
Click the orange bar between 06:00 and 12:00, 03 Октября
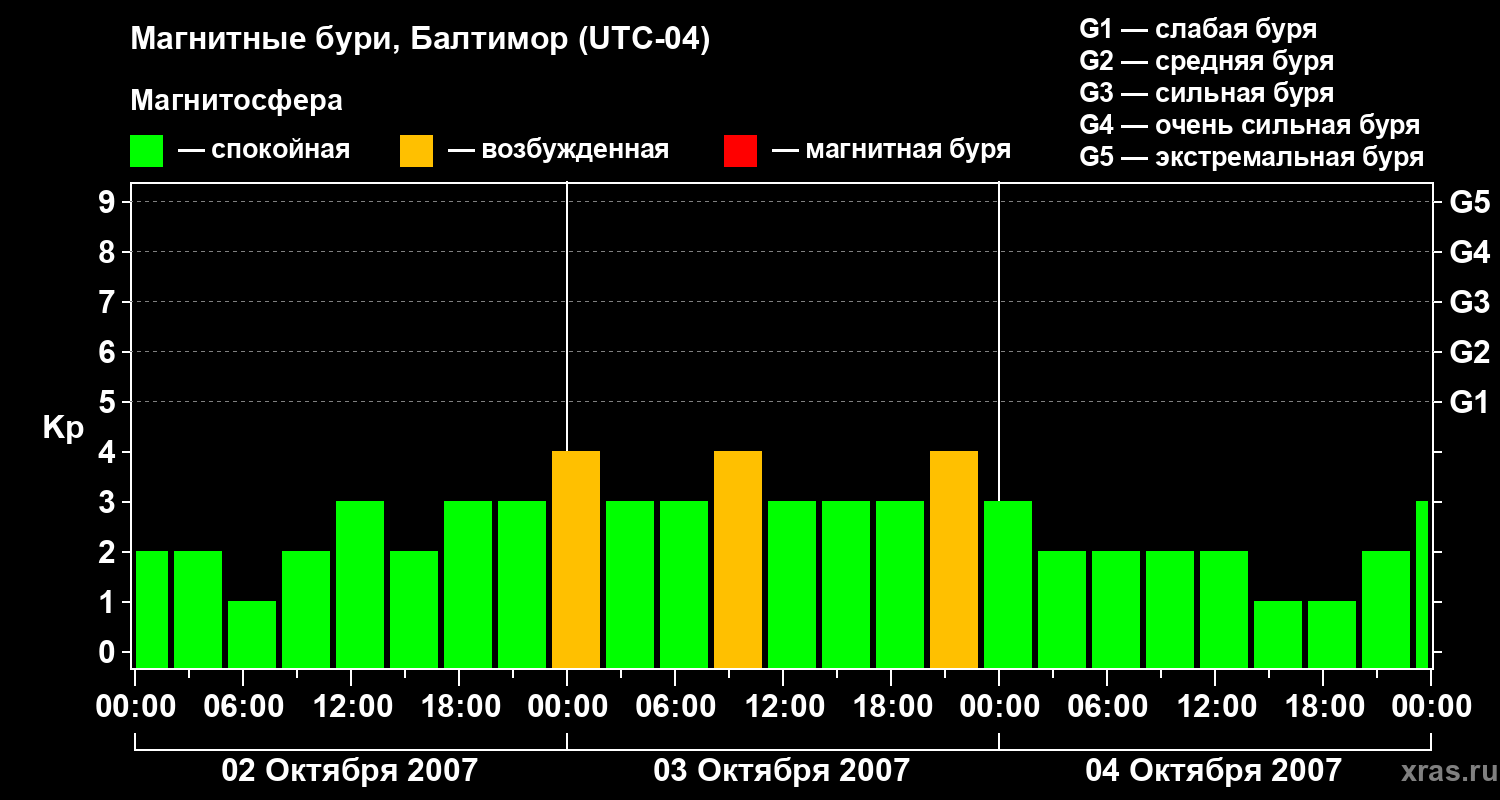coord(738,559)
